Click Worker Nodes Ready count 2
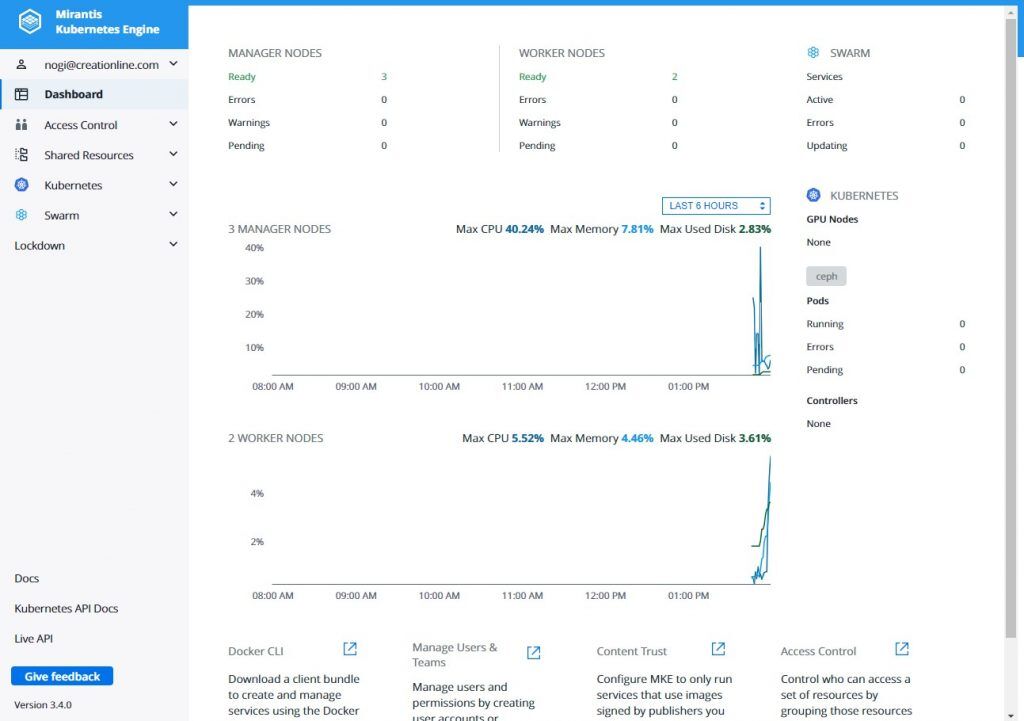 click(675, 76)
